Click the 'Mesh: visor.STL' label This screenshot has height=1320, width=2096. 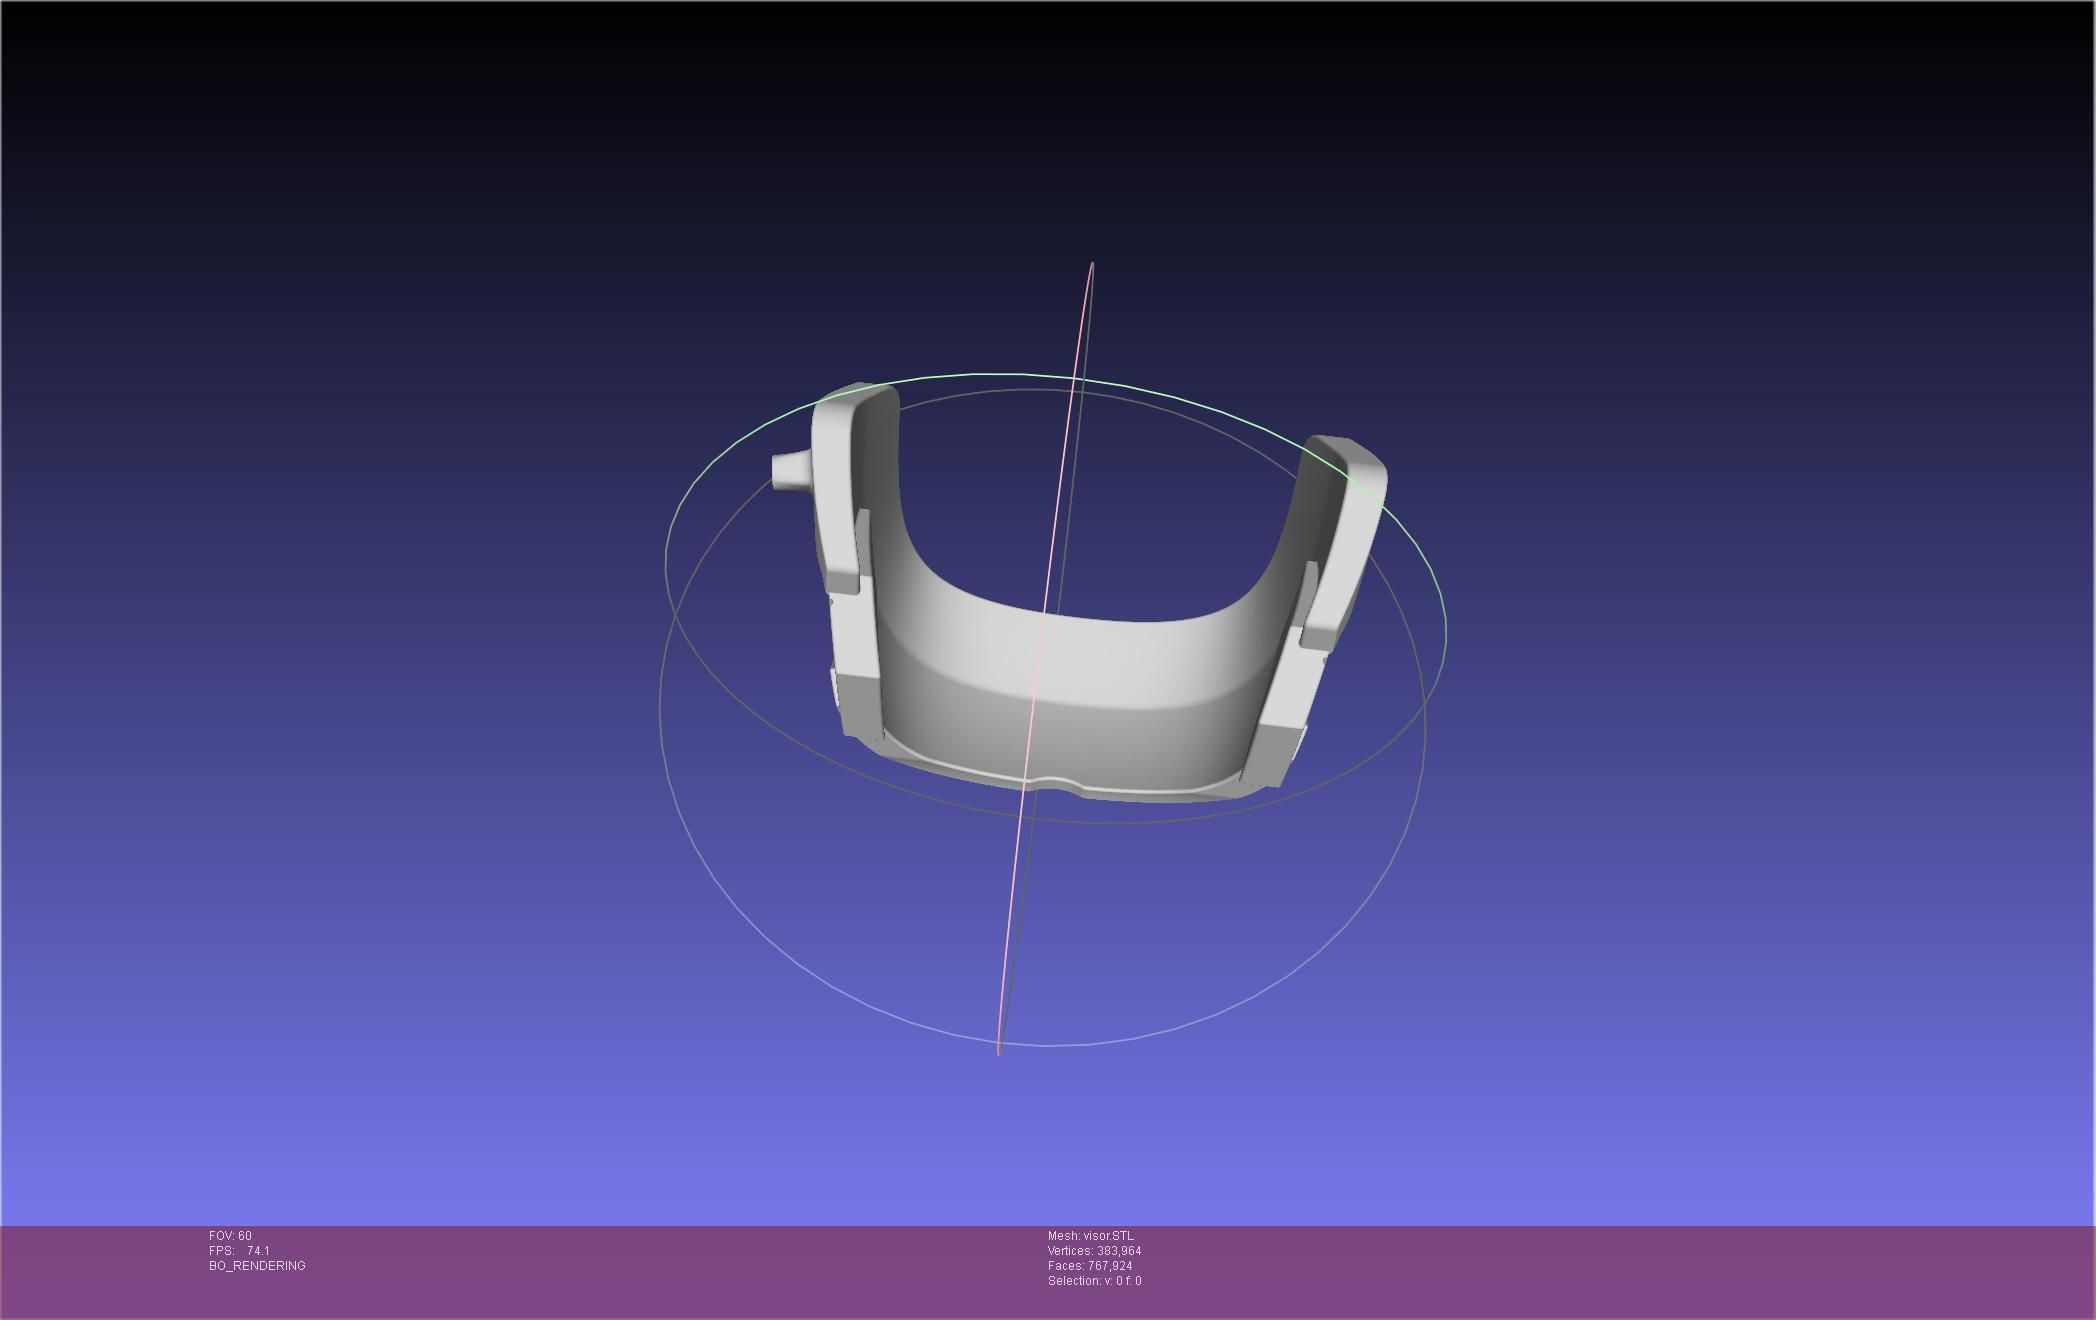(x=1091, y=1236)
